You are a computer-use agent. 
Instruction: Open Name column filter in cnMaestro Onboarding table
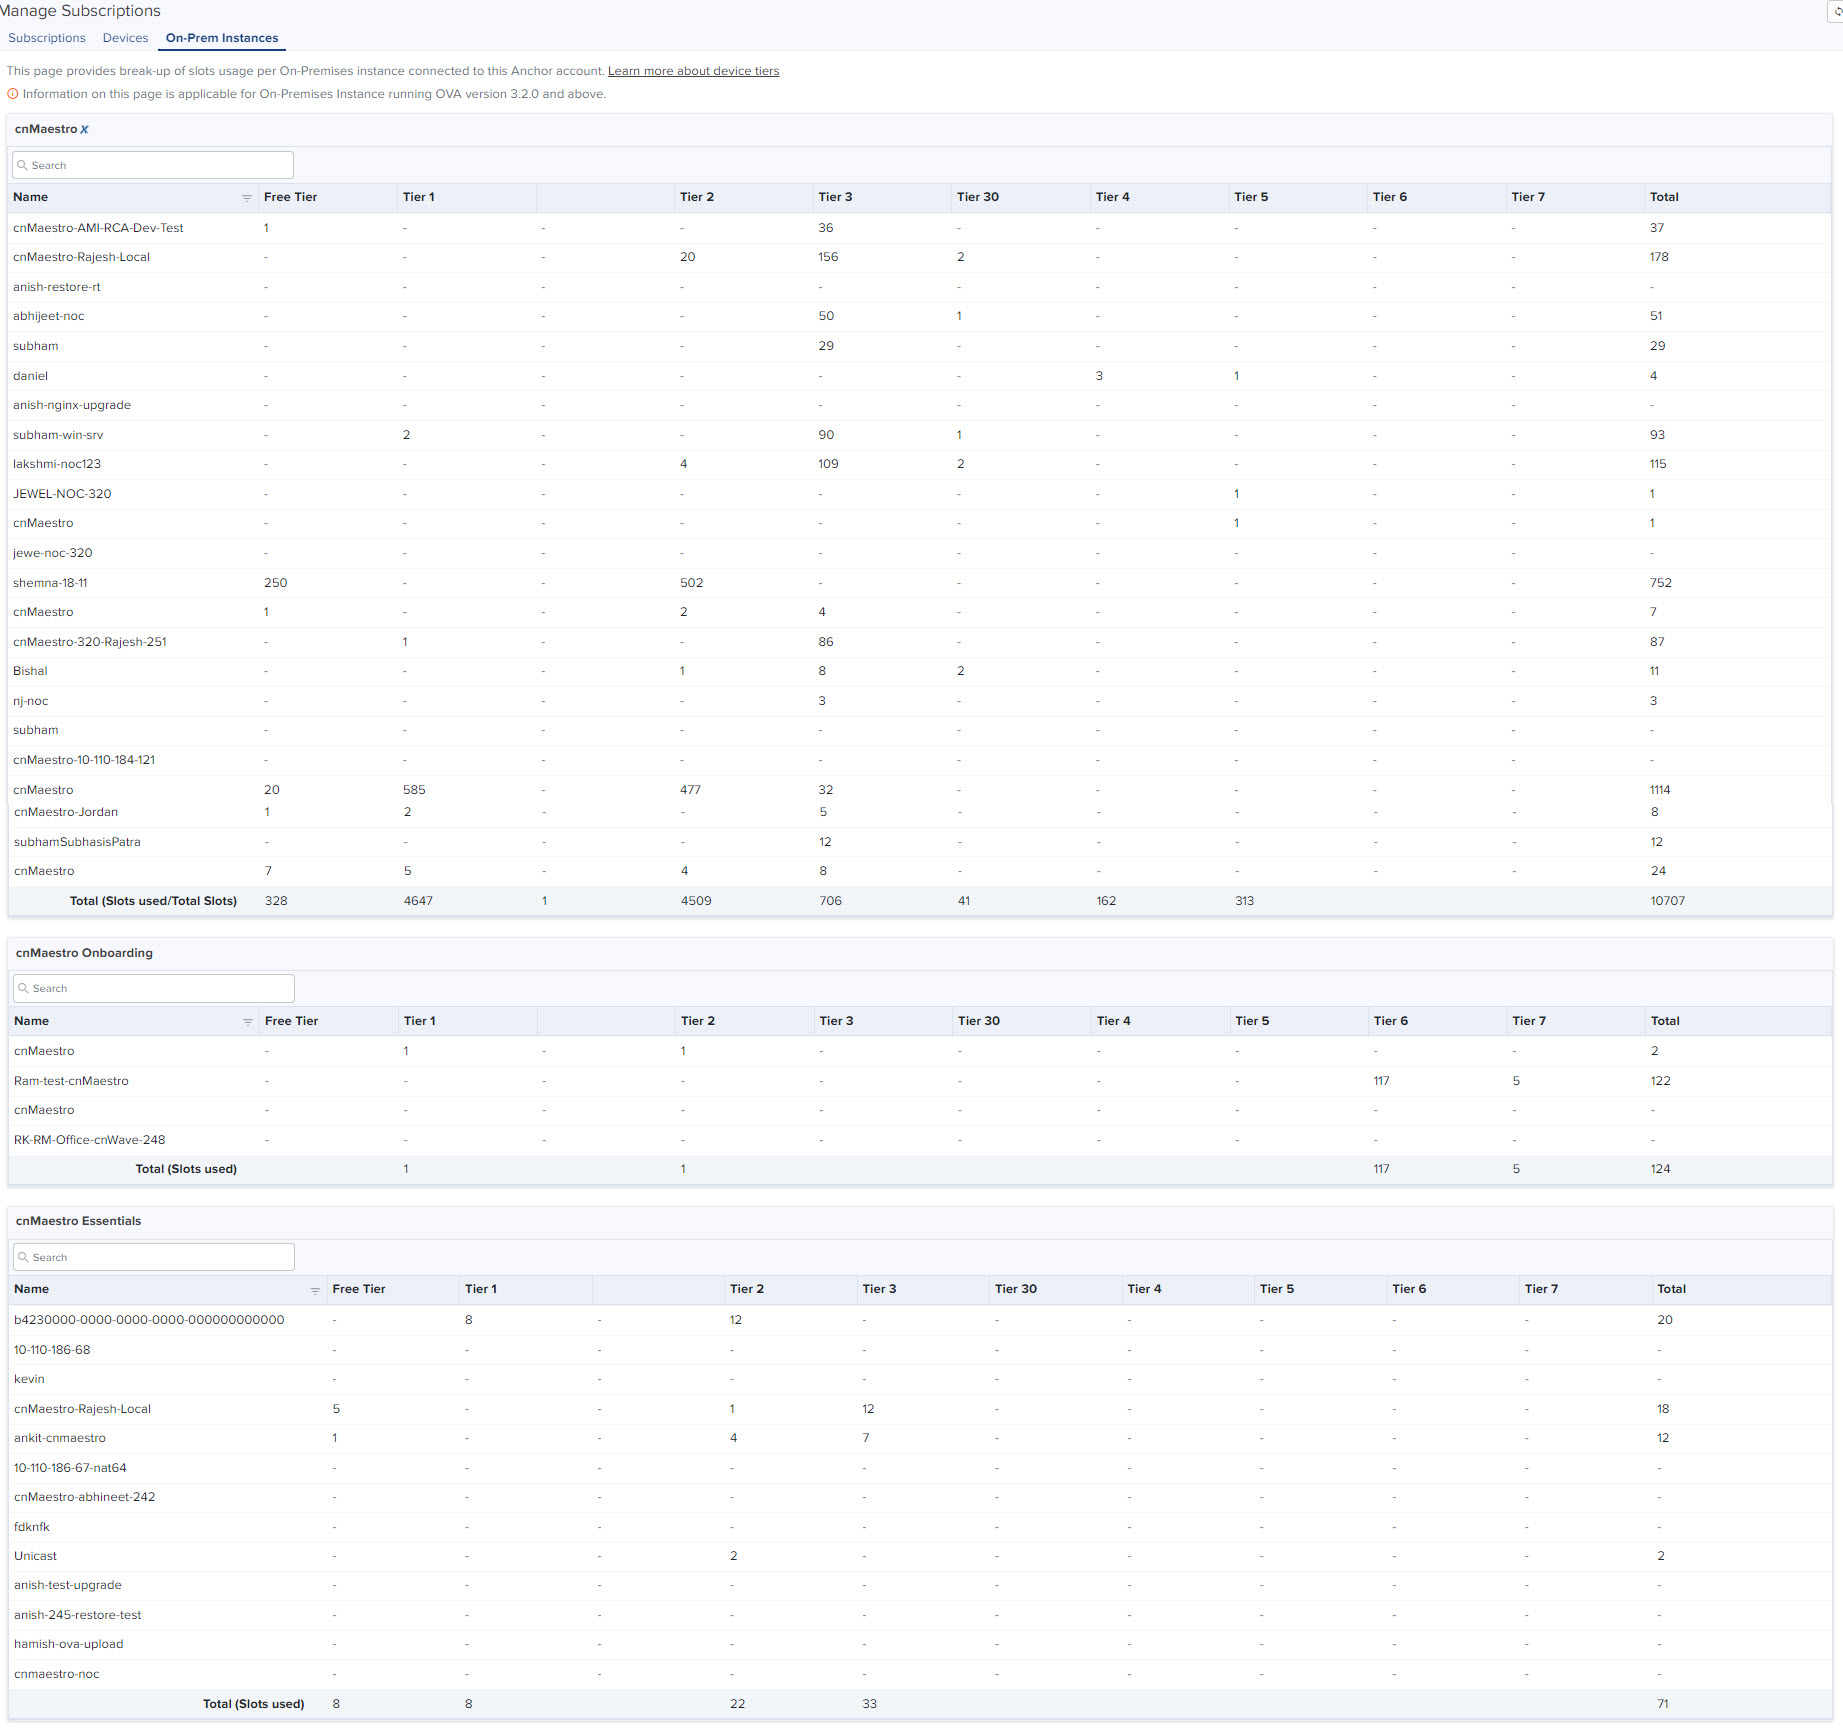(247, 1022)
